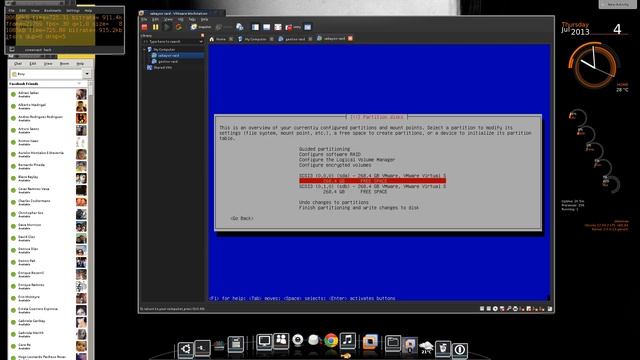
Task: Take a snapshot of the virtual machine
Action: (x=201, y=27)
